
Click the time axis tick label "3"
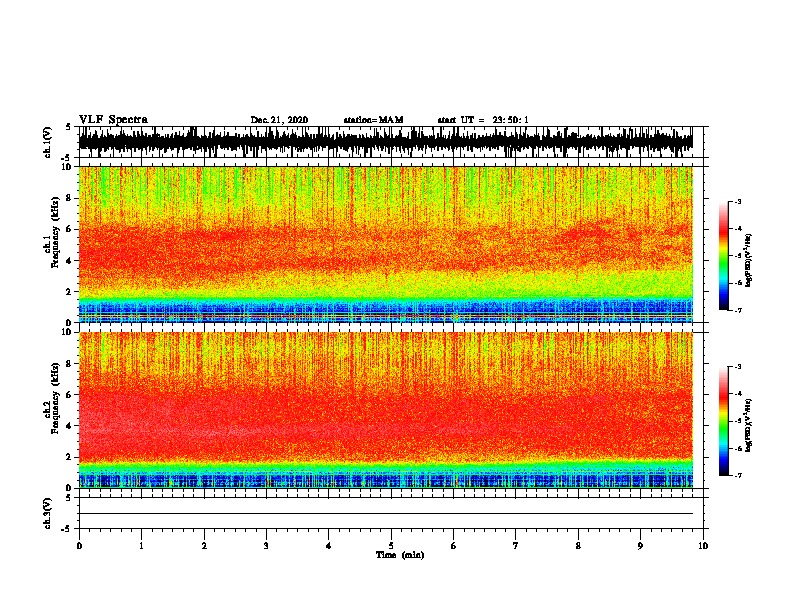point(266,546)
